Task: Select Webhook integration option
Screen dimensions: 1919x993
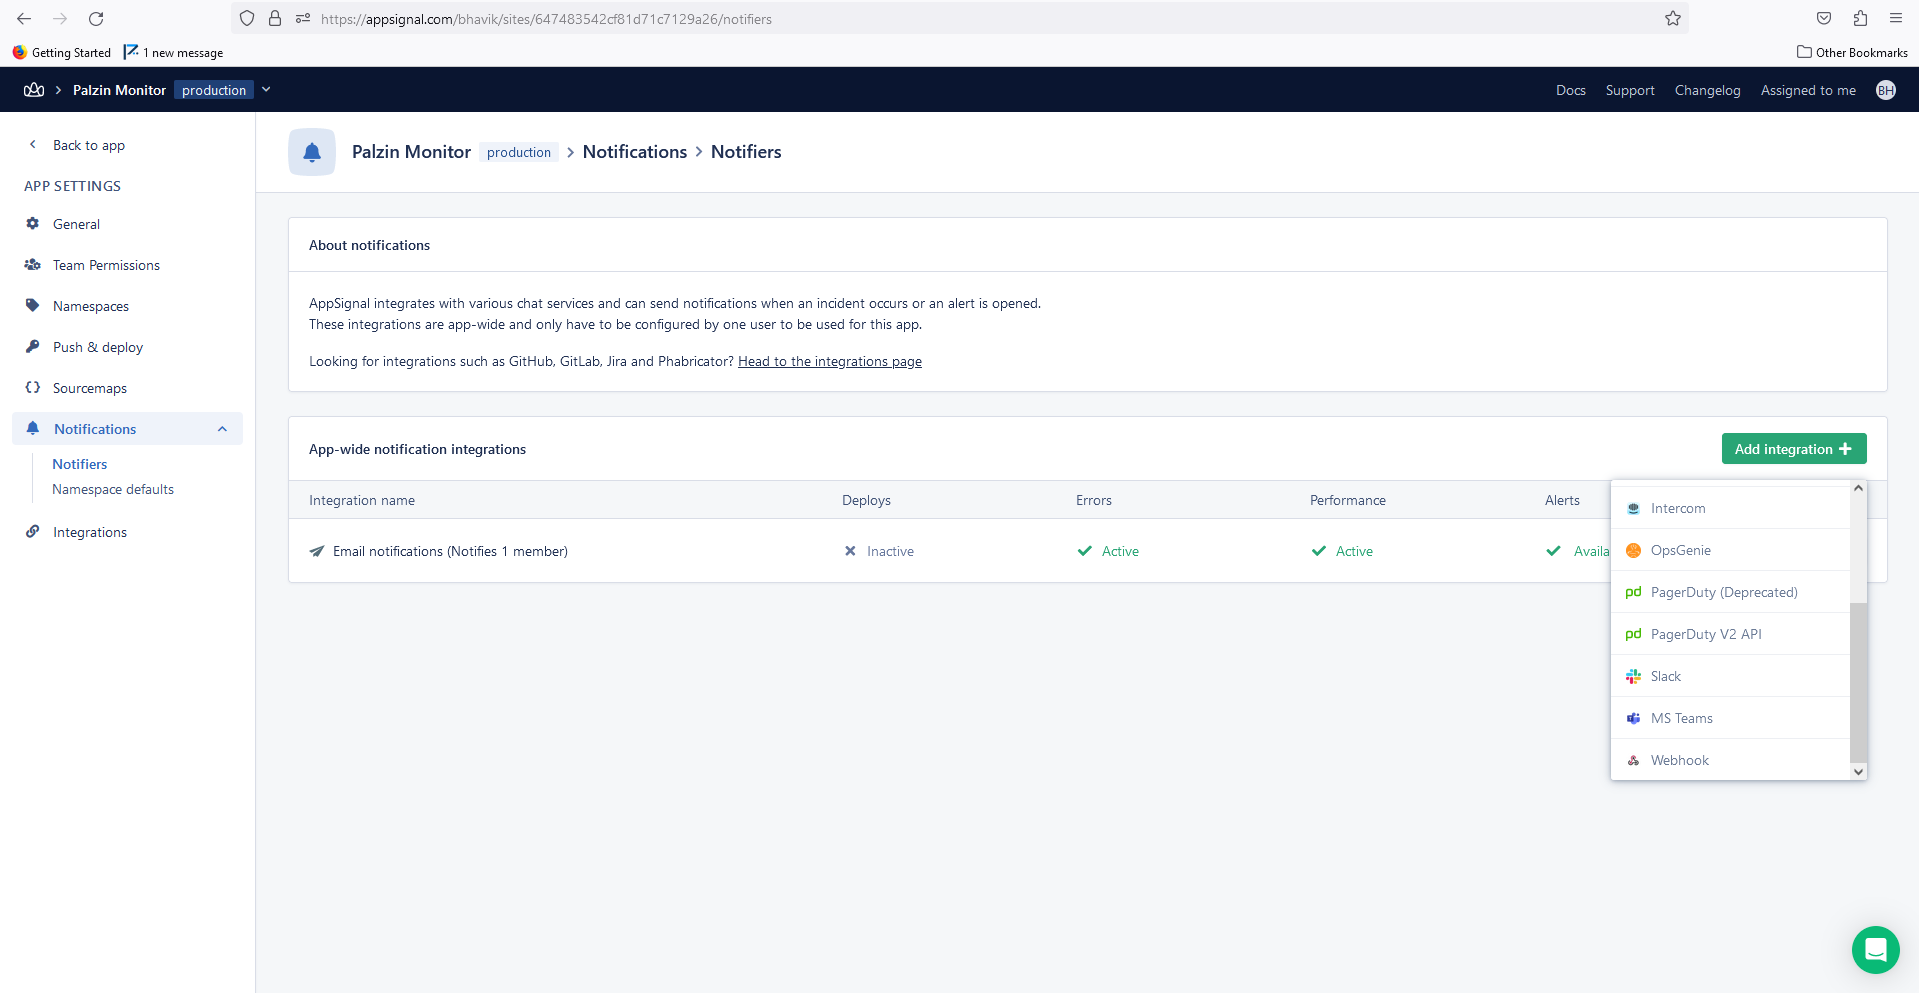Action: (1730, 760)
